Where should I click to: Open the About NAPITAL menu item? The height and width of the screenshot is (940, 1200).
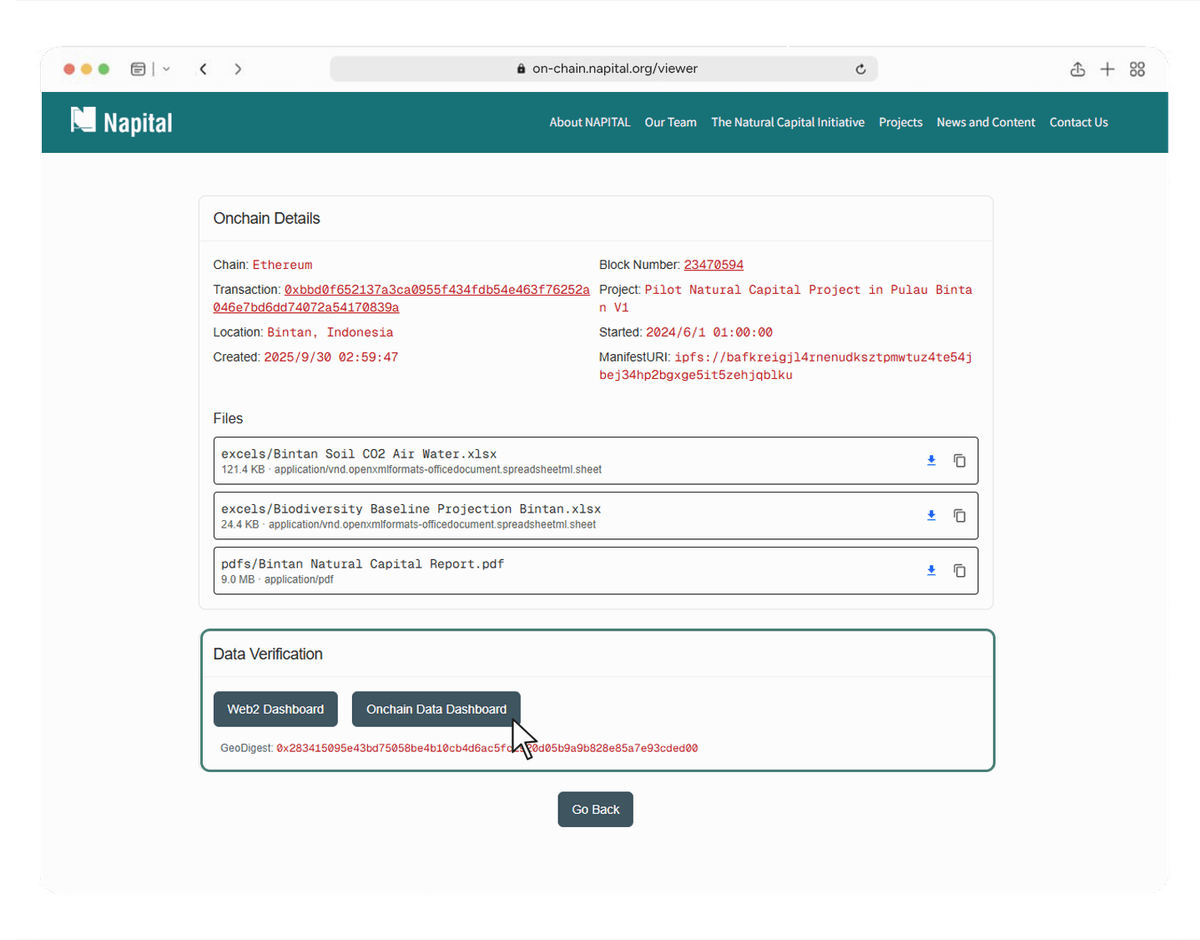pos(590,122)
